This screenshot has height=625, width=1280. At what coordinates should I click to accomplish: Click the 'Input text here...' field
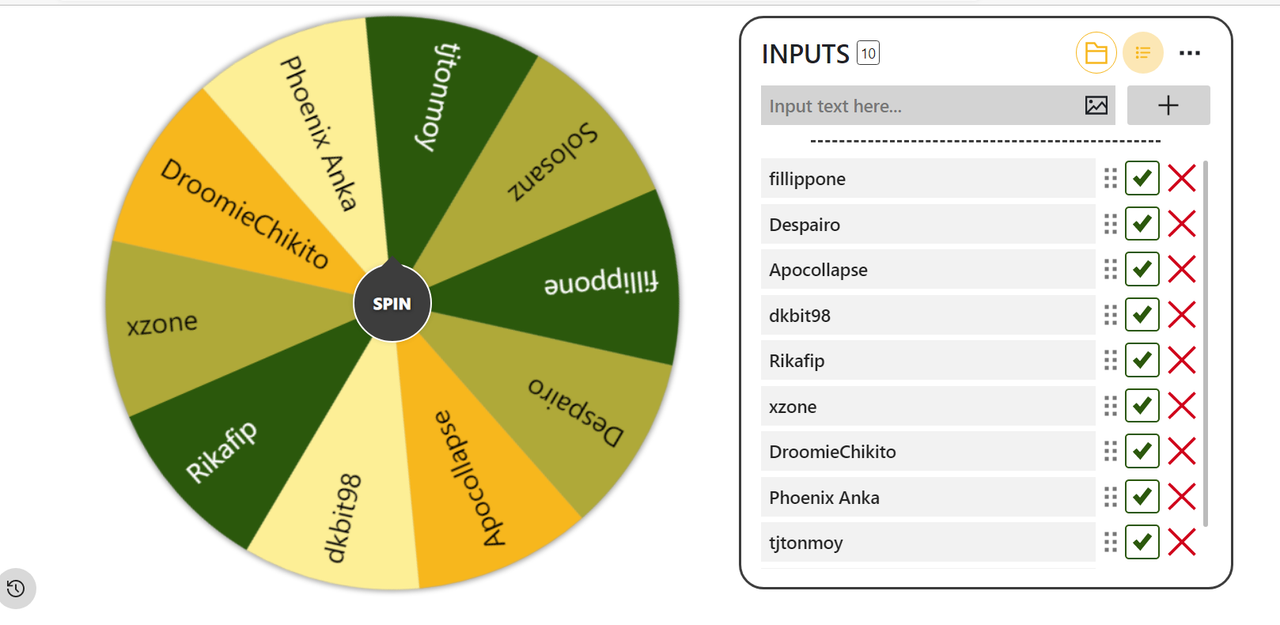click(918, 105)
